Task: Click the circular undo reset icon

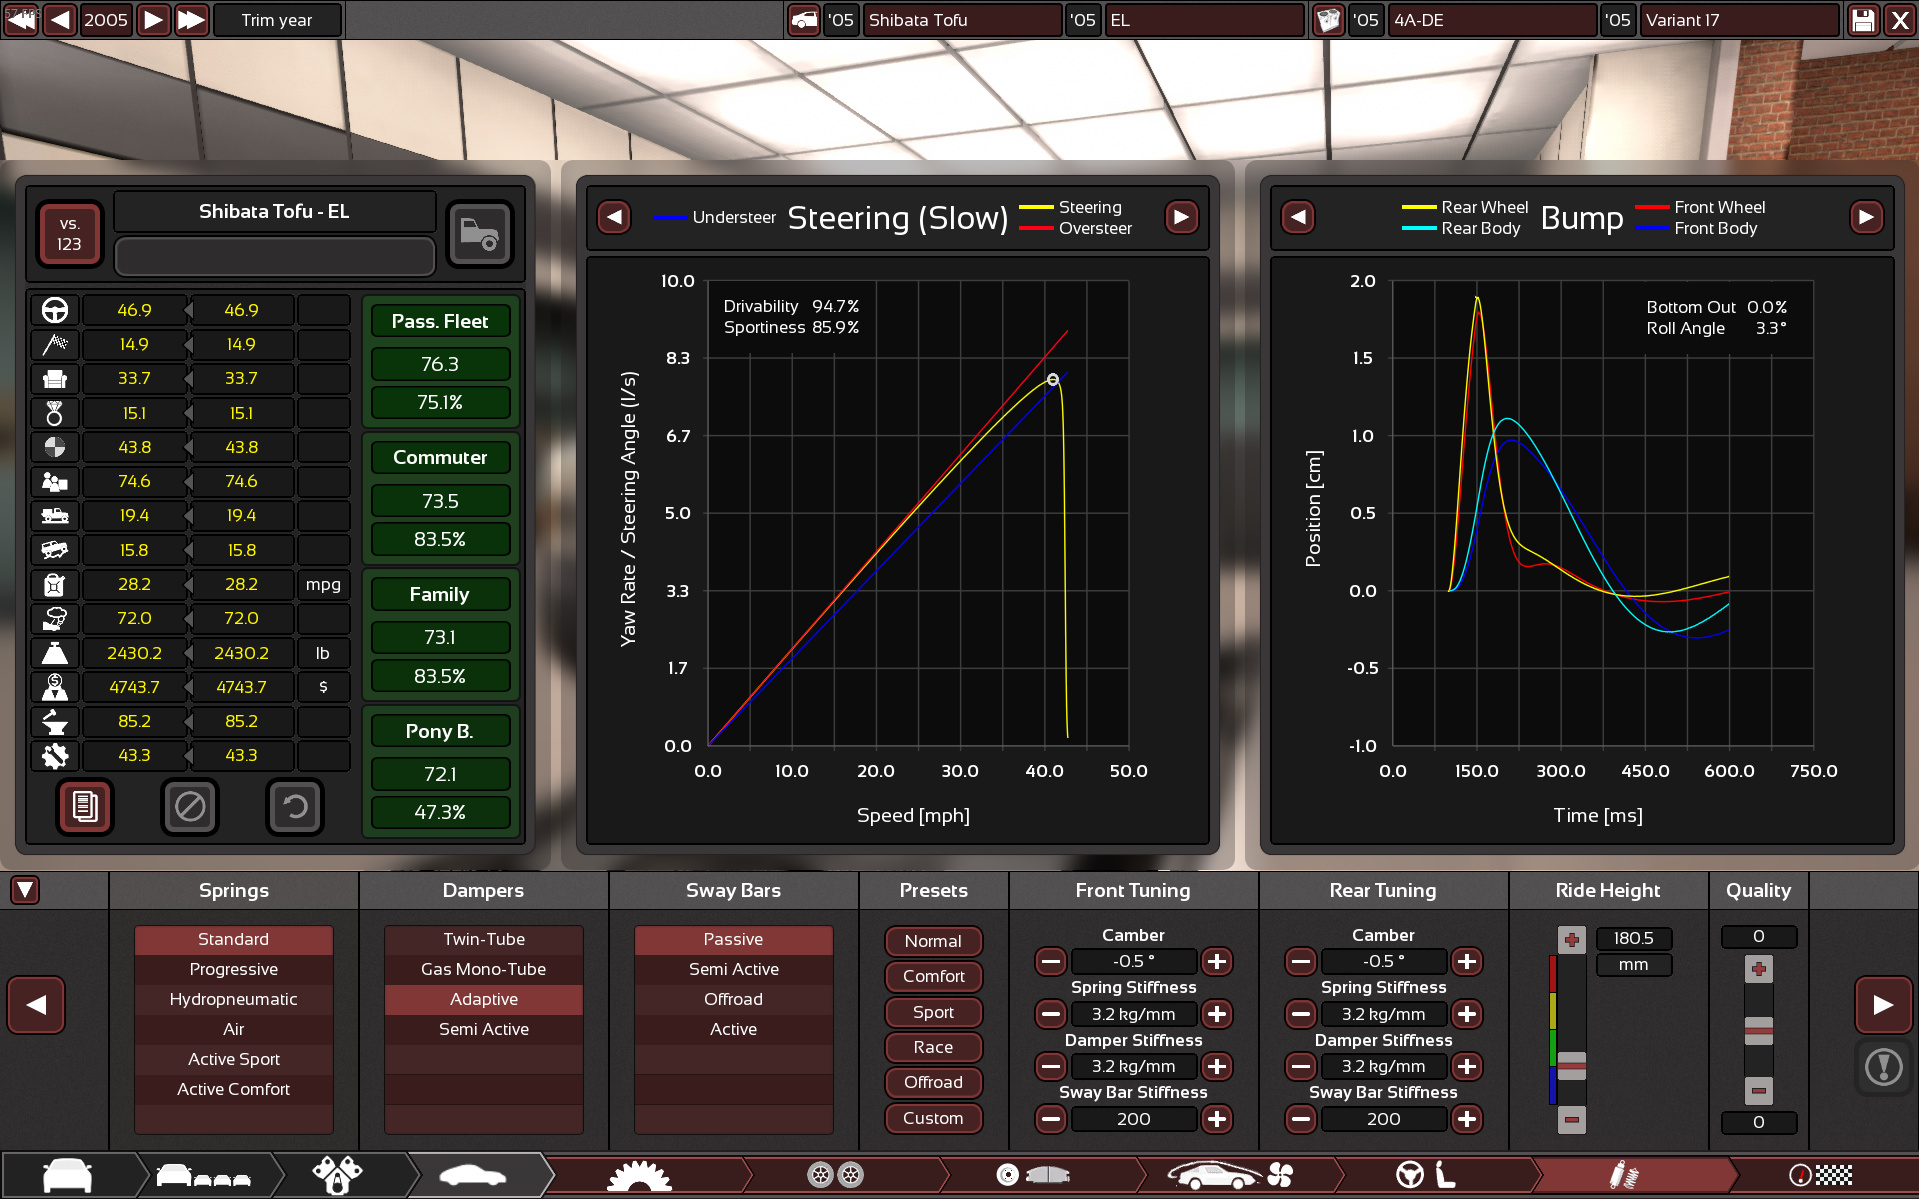Action: pos(294,806)
